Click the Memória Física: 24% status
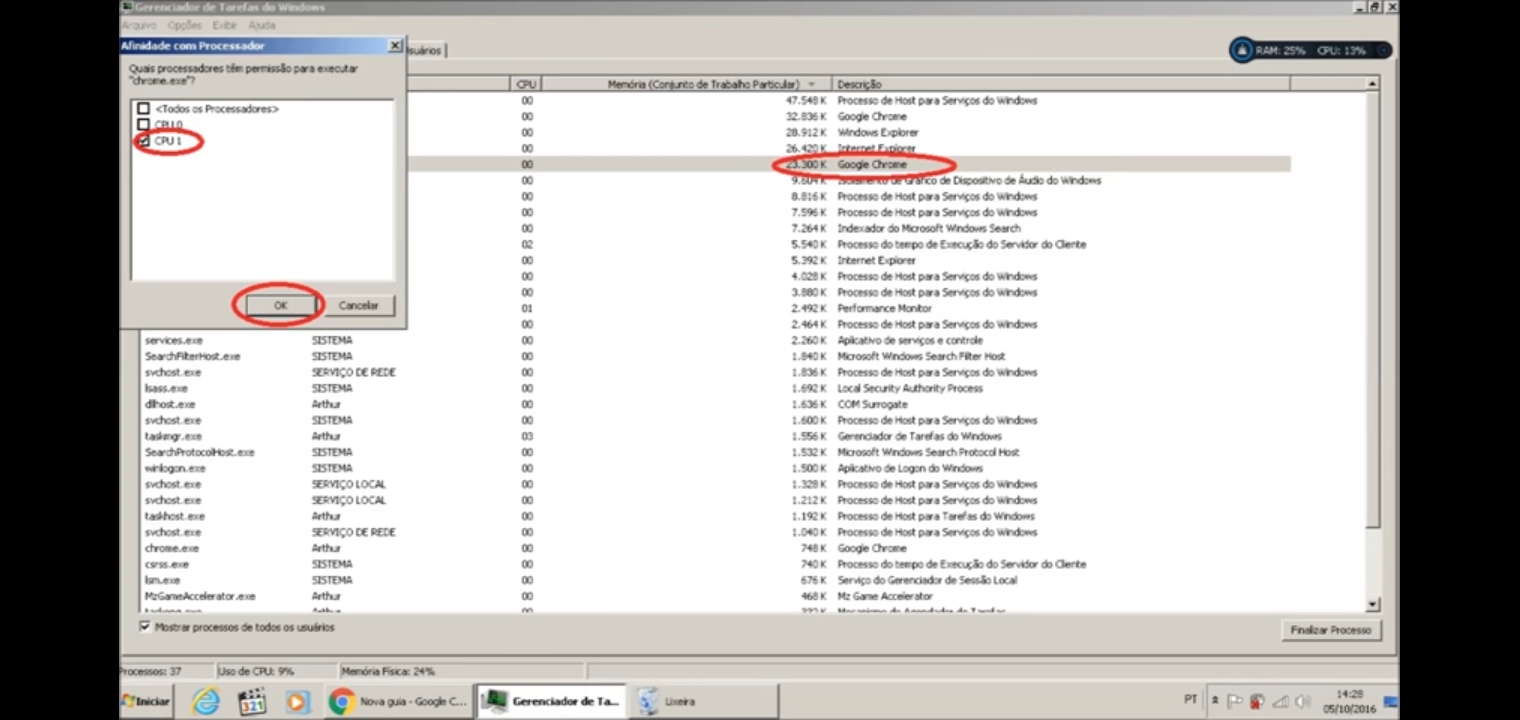 coord(388,671)
